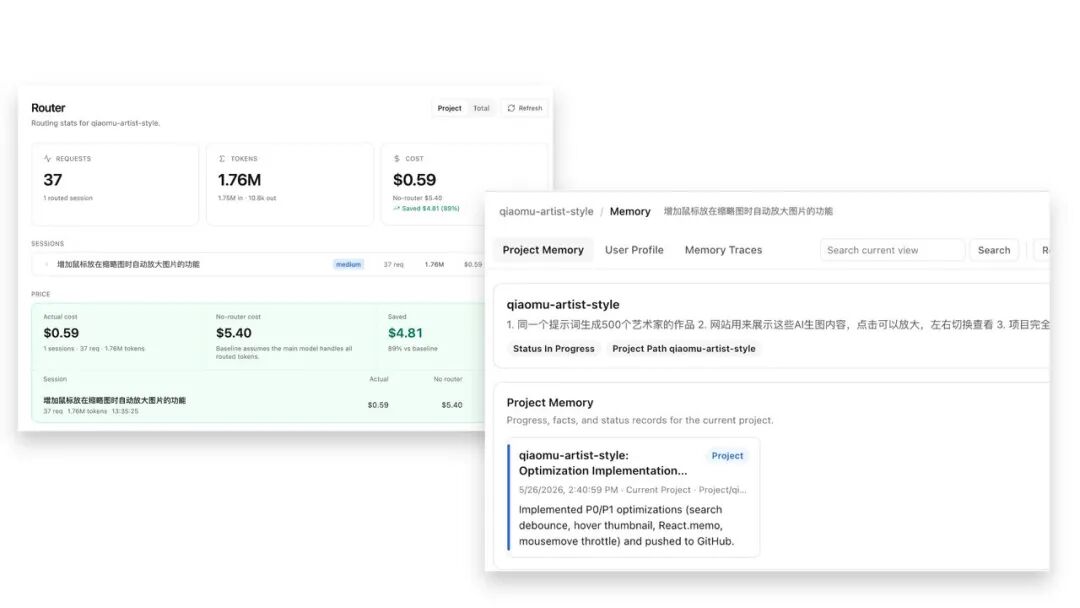The height and width of the screenshot is (608, 1080).
Task: Open the Memory Traces tab
Action: 723,250
